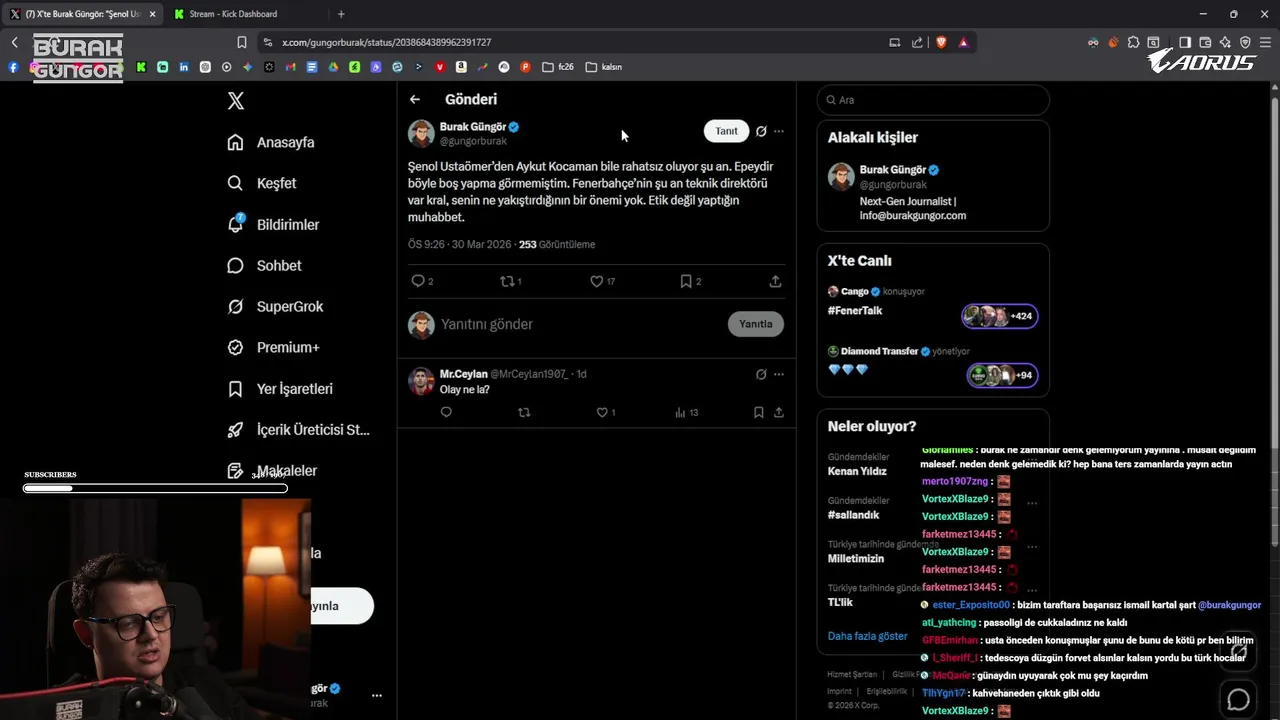Open Keşfet in sidebar
This screenshot has width=1280, height=720.
click(262, 183)
